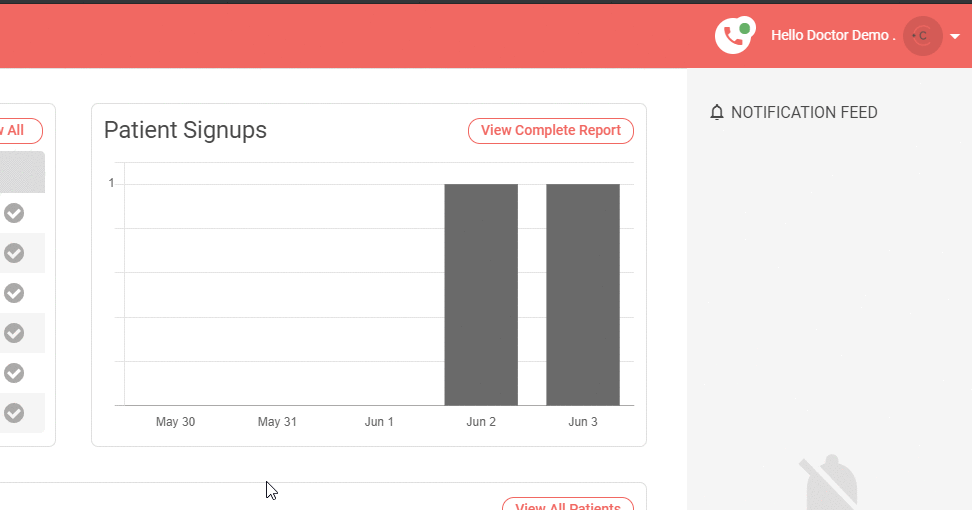Click the green online status dot
The image size is (972, 510).
tap(744, 28)
